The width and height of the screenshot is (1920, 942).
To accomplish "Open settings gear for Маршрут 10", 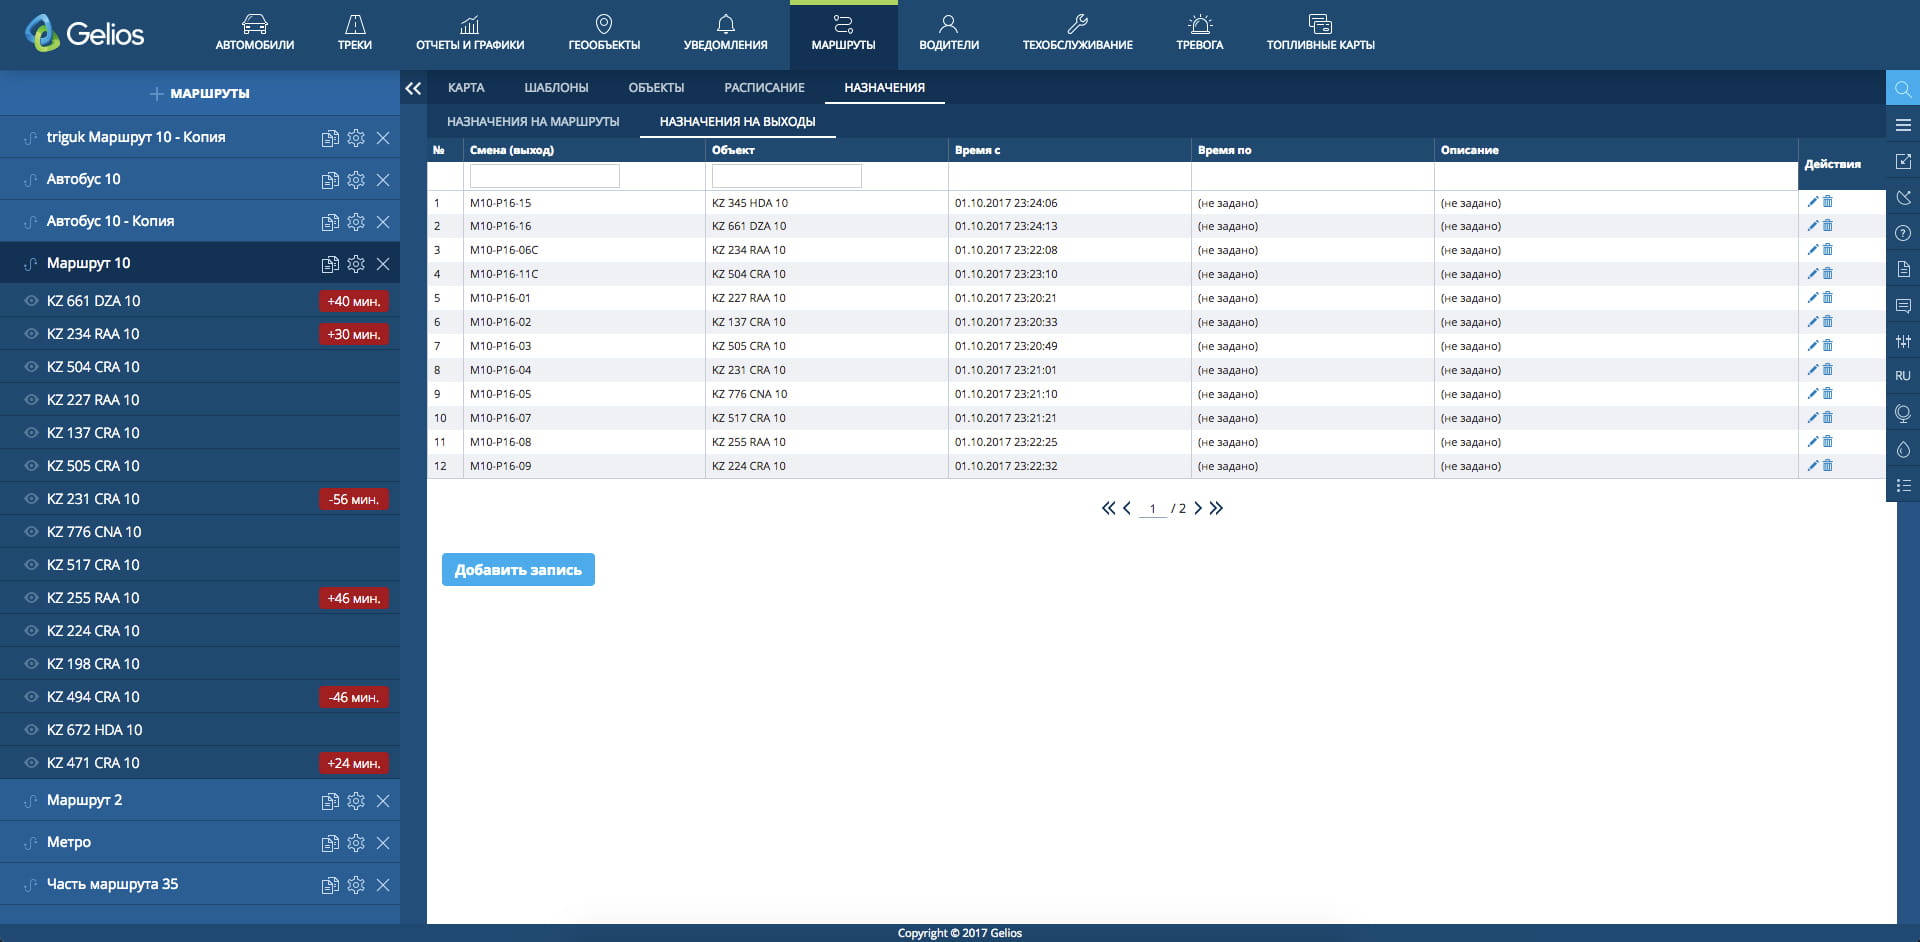I will click(356, 264).
